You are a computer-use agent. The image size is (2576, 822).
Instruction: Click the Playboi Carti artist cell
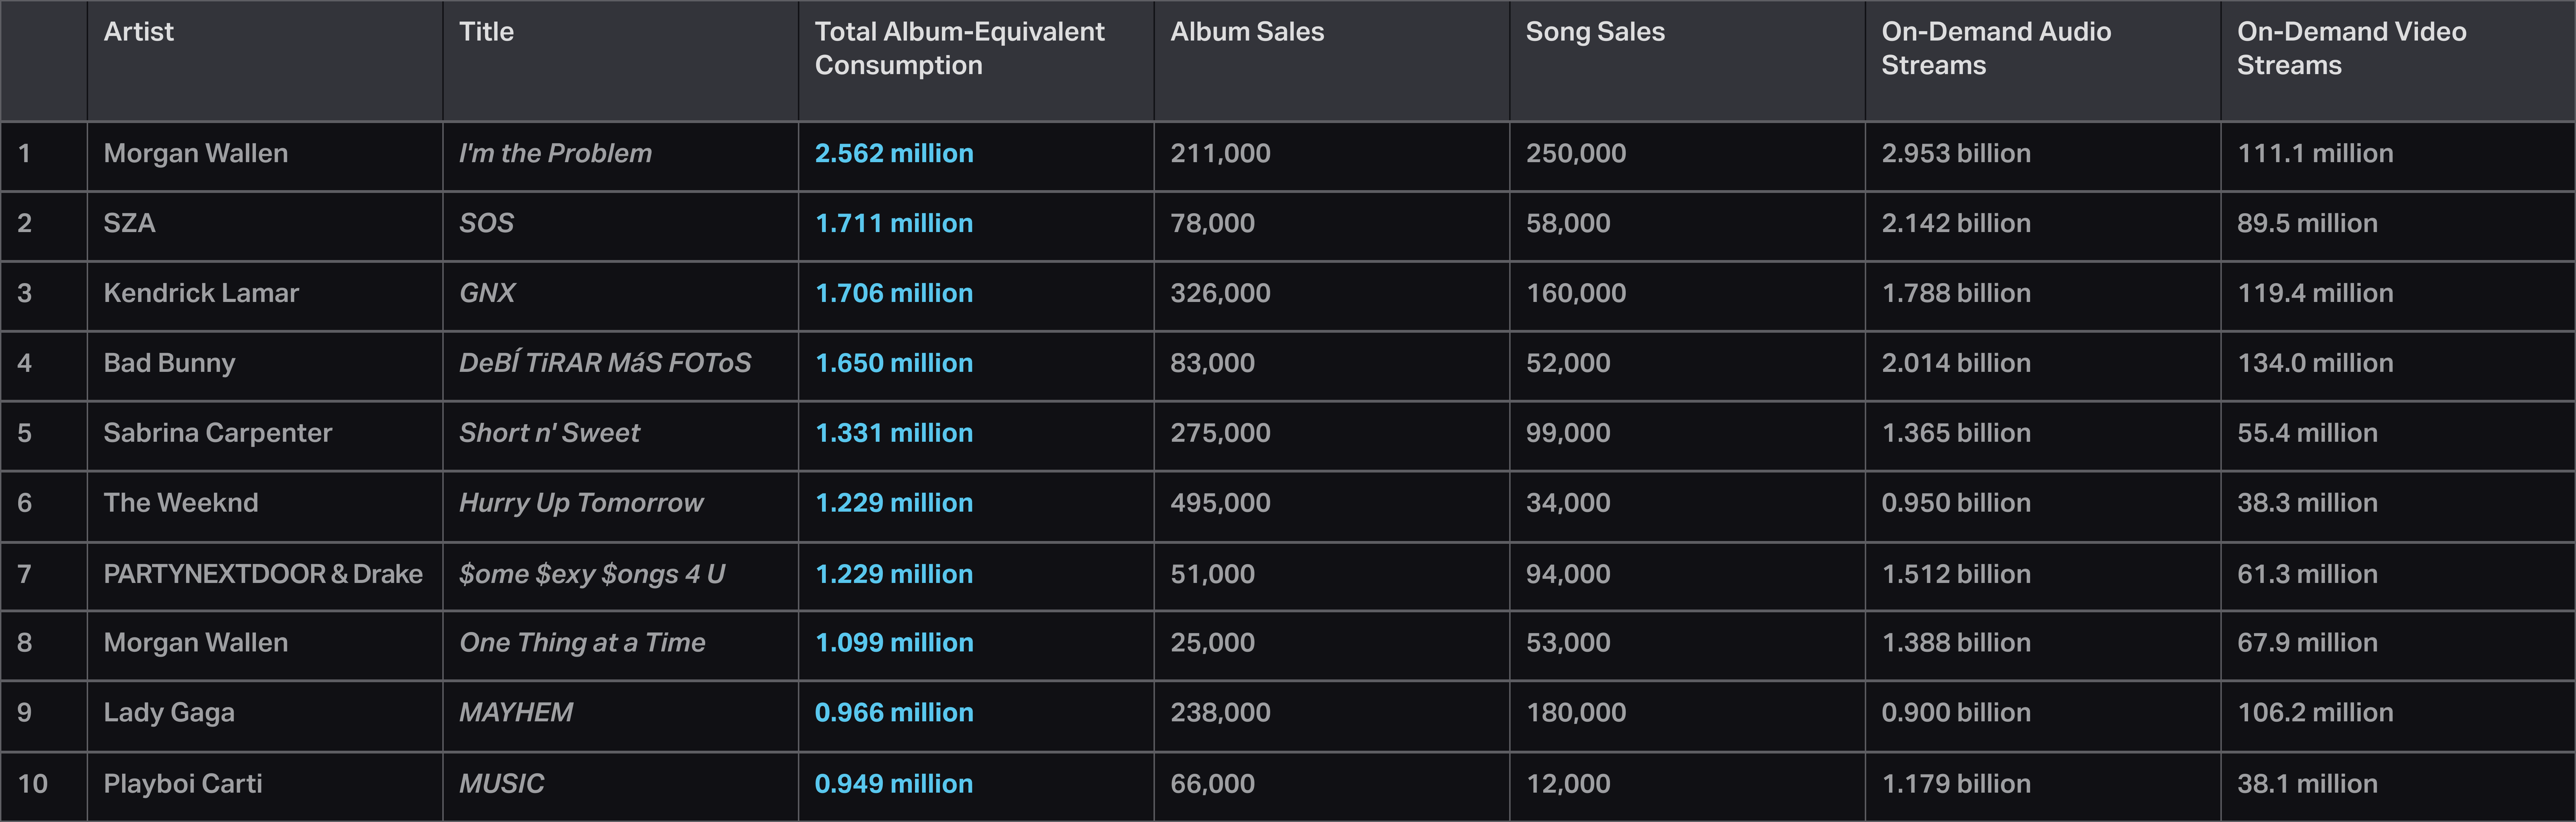coord(182,784)
